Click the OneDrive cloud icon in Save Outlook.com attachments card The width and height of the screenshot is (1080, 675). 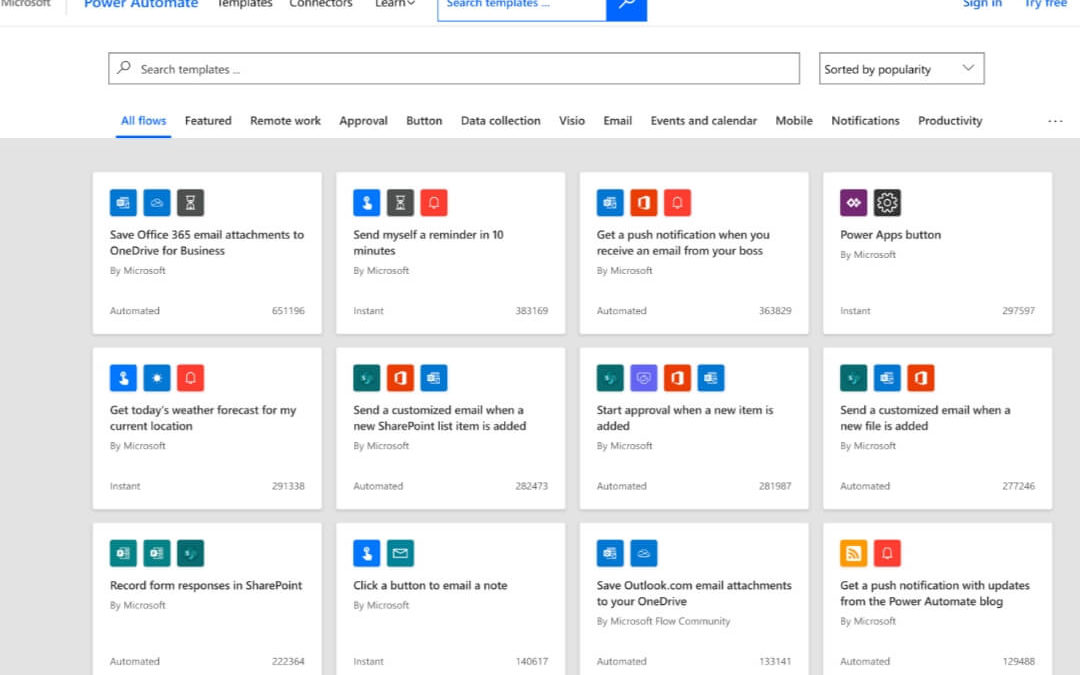tap(644, 553)
